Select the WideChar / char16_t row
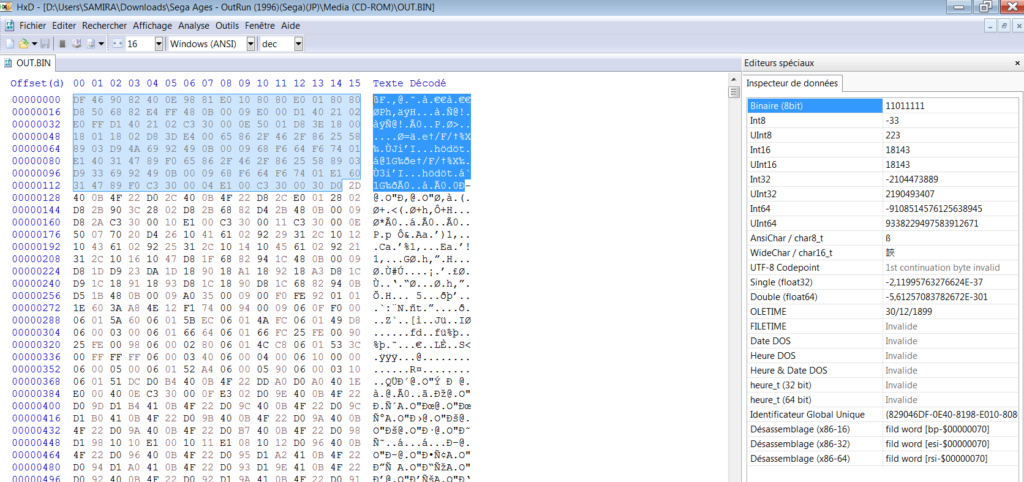This screenshot has height=482, width=1024. point(884,253)
